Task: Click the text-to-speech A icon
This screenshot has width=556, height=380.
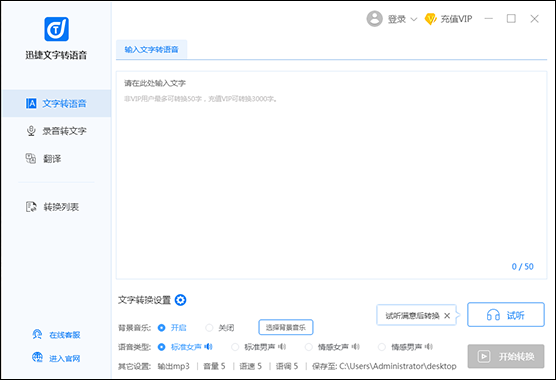Action: click(31, 103)
